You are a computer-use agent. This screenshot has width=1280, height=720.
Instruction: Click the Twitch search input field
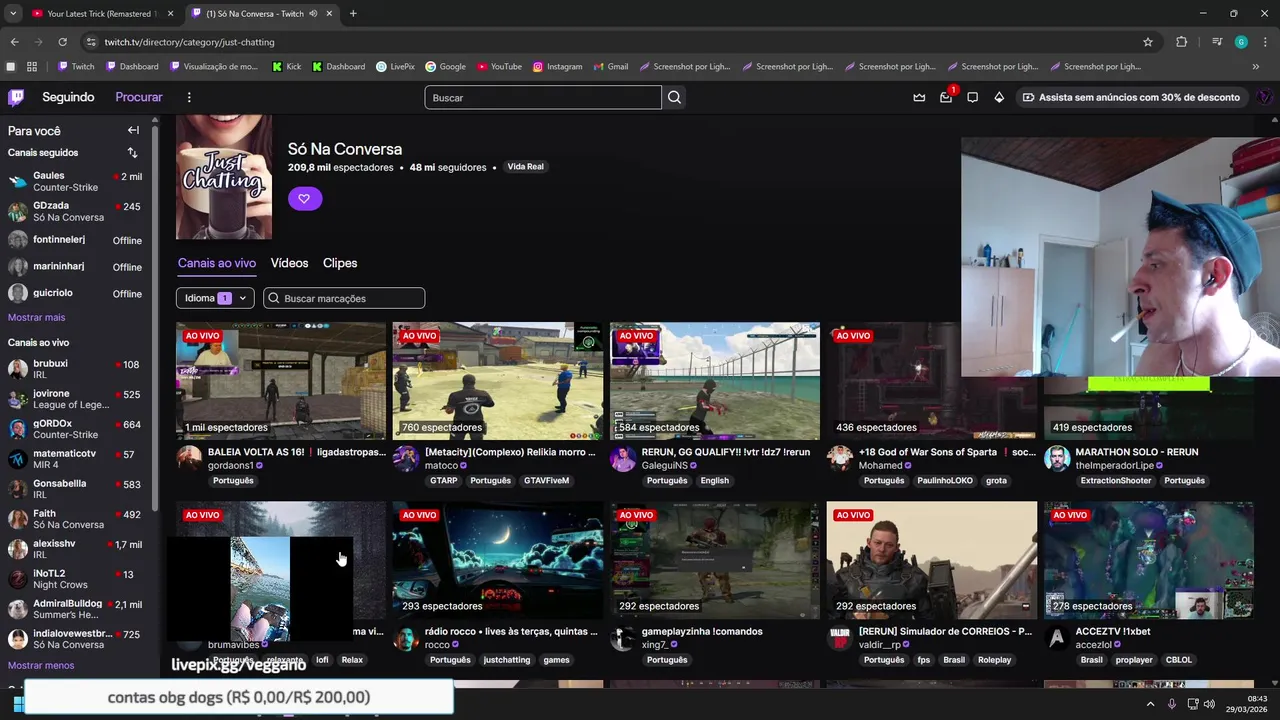[x=543, y=97]
